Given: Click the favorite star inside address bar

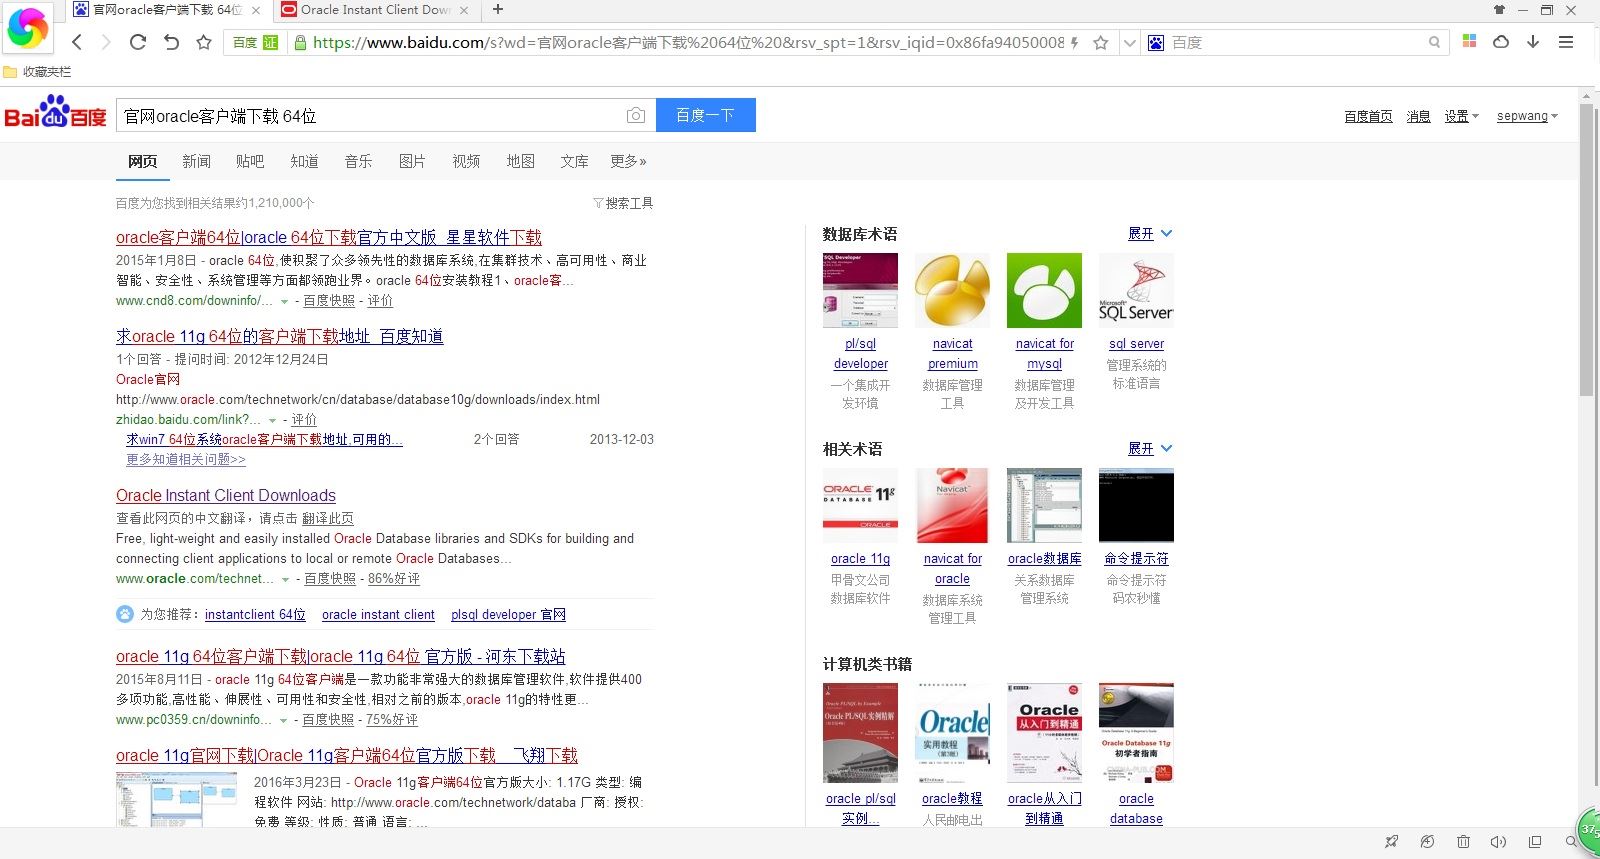Looking at the screenshot, I should [1100, 43].
